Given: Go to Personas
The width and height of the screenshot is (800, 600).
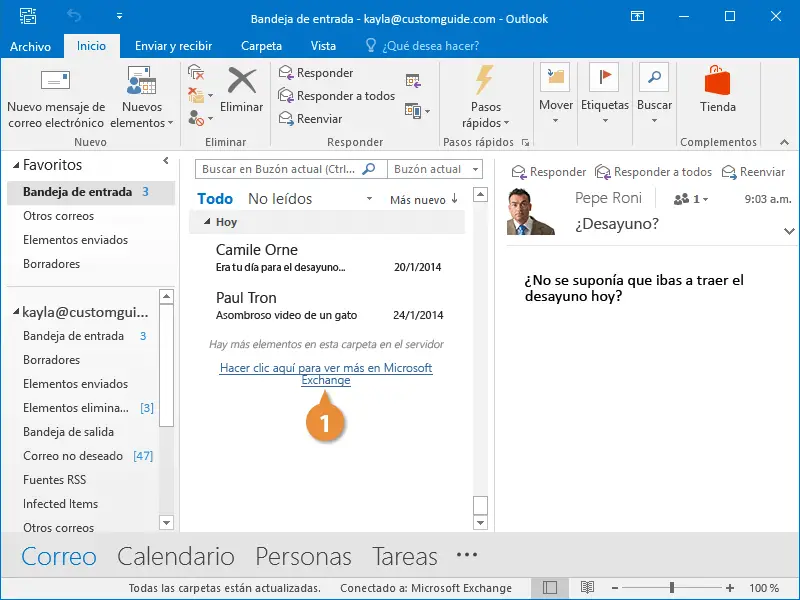Looking at the screenshot, I should tap(303, 556).
